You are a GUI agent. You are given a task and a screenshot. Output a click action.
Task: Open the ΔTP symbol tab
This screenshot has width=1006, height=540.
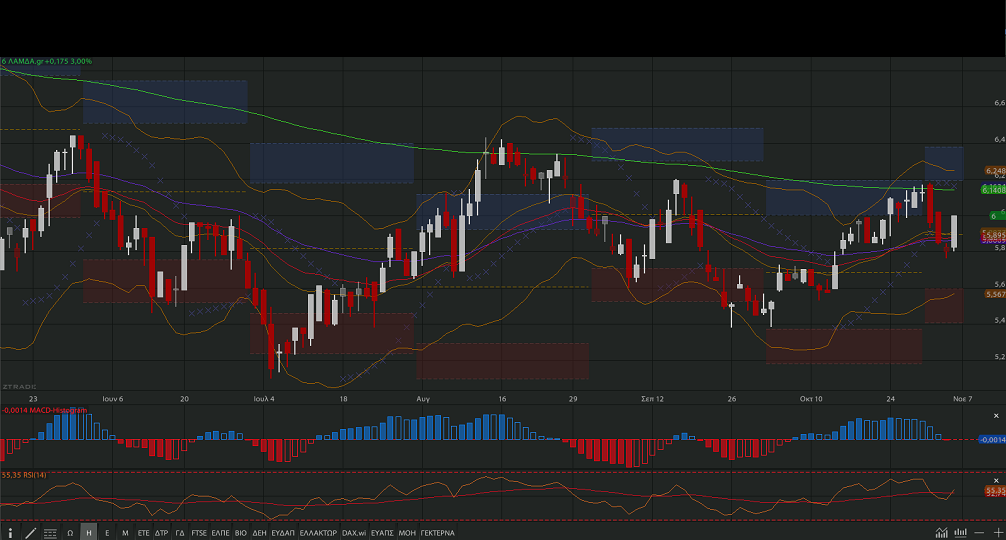point(161,532)
